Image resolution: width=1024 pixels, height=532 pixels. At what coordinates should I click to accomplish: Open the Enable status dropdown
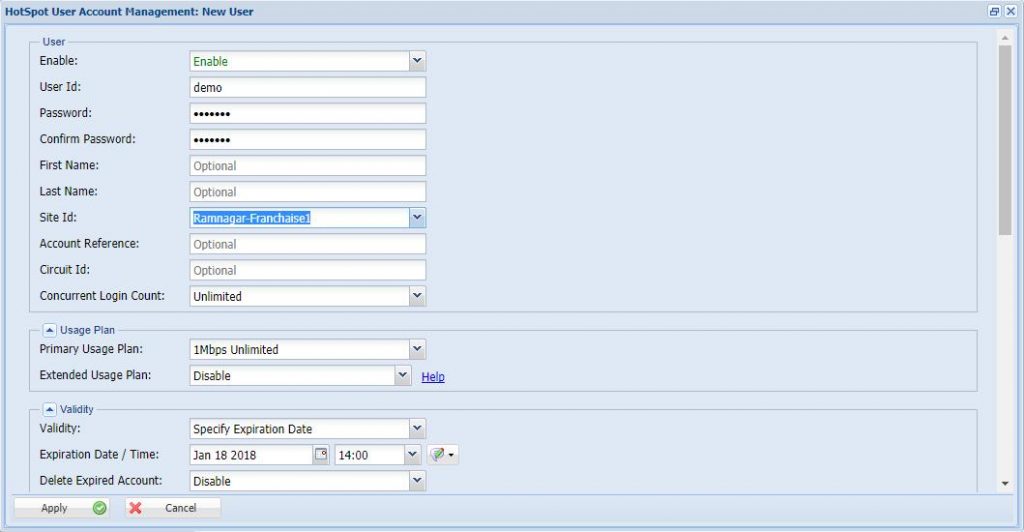pos(417,61)
